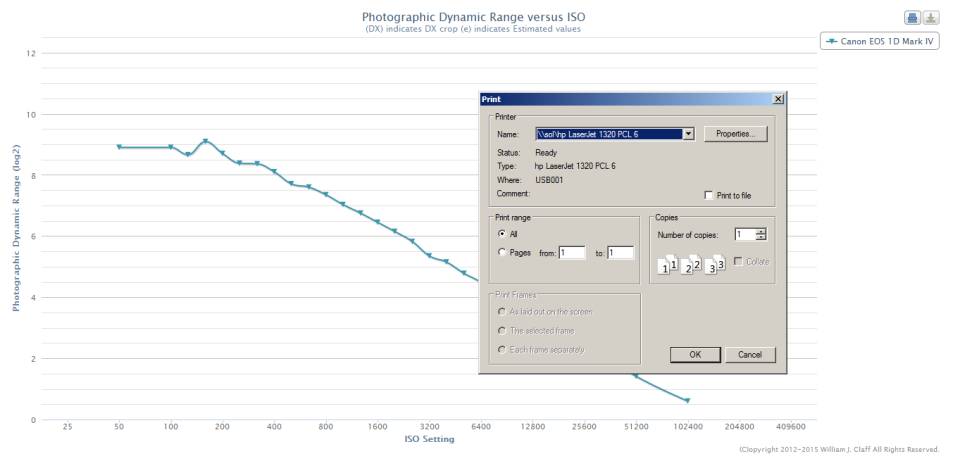The width and height of the screenshot is (960, 461).
Task: Click the Number of copies field
Action: click(x=745, y=234)
